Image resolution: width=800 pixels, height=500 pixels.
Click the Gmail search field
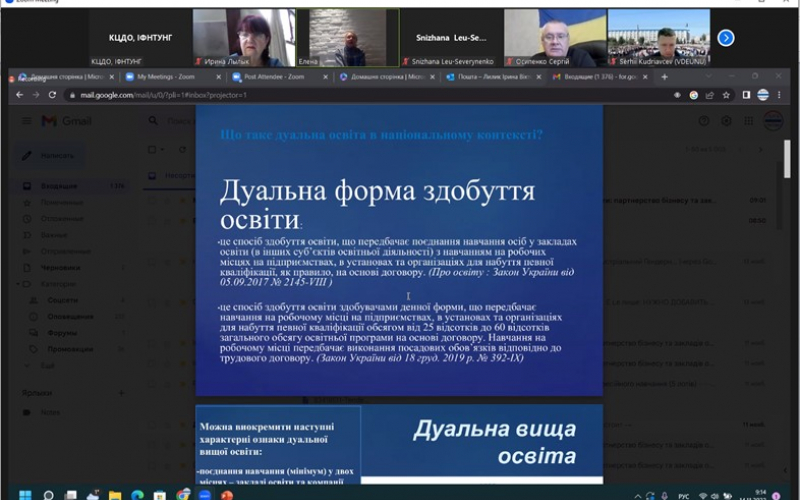coord(182,121)
